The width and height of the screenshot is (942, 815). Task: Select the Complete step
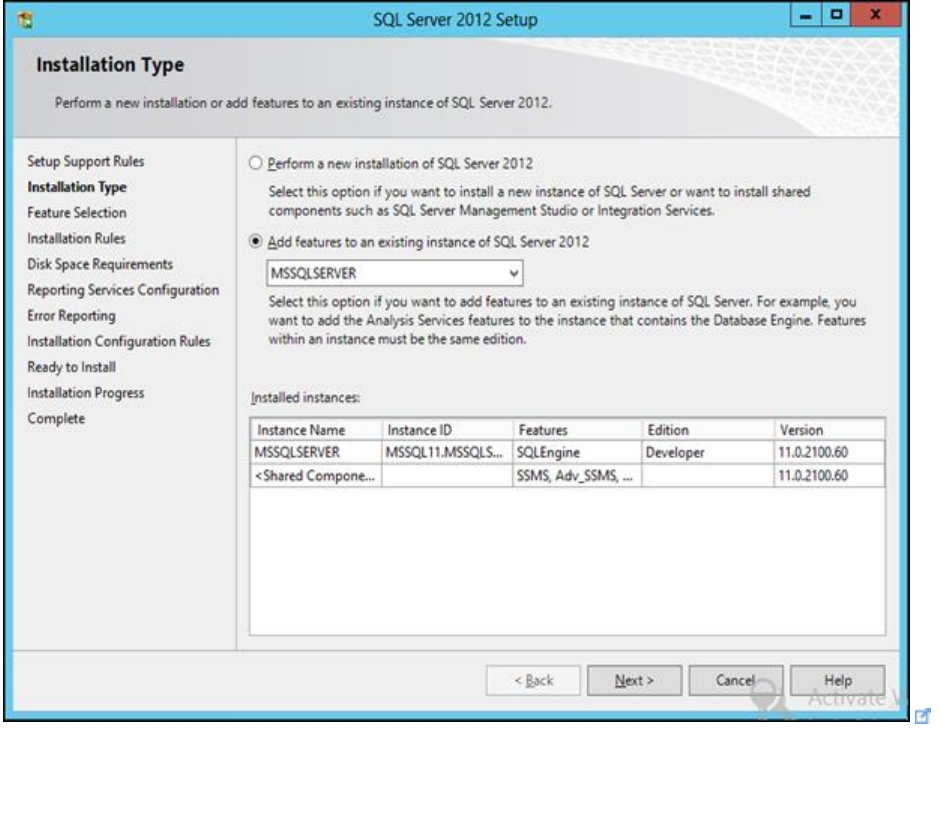click(56, 419)
